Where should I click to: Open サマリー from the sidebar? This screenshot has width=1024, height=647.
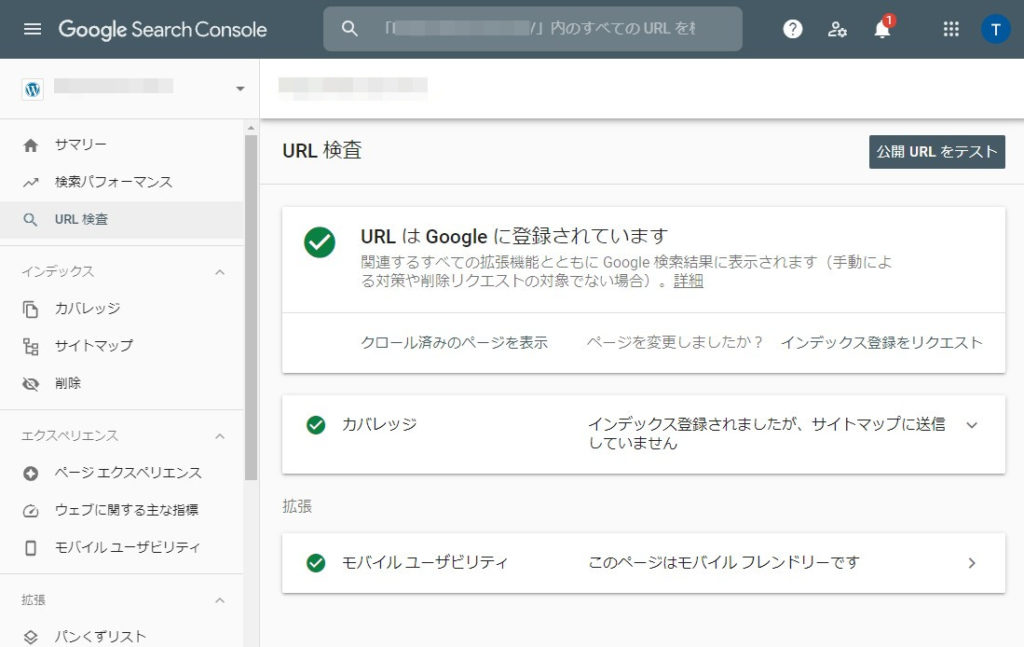80,145
